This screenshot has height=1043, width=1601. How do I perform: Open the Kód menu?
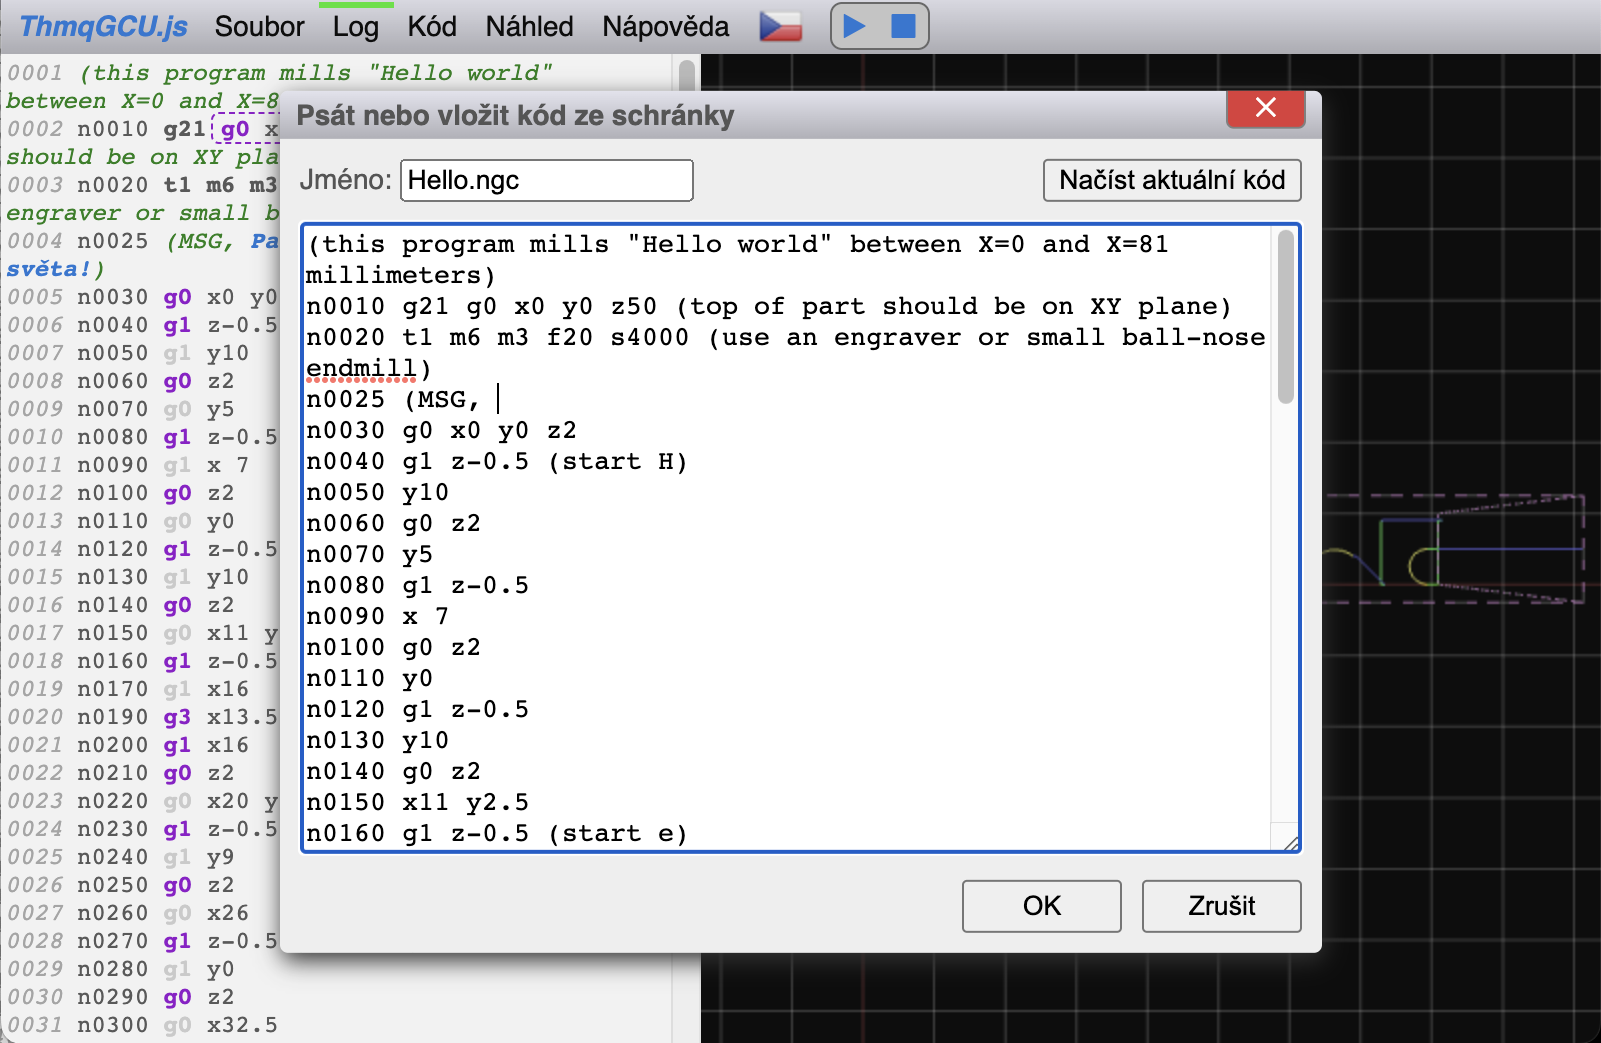tap(431, 27)
